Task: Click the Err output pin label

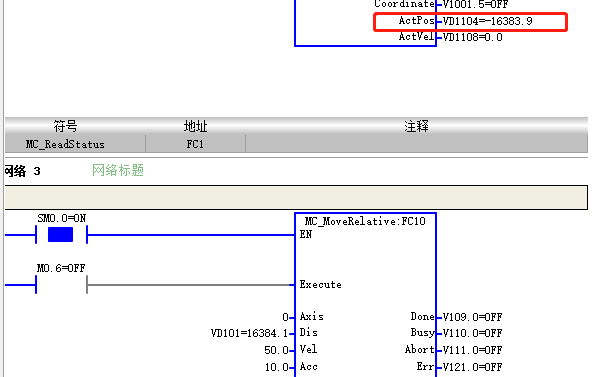Action: [x=425, y=366]
